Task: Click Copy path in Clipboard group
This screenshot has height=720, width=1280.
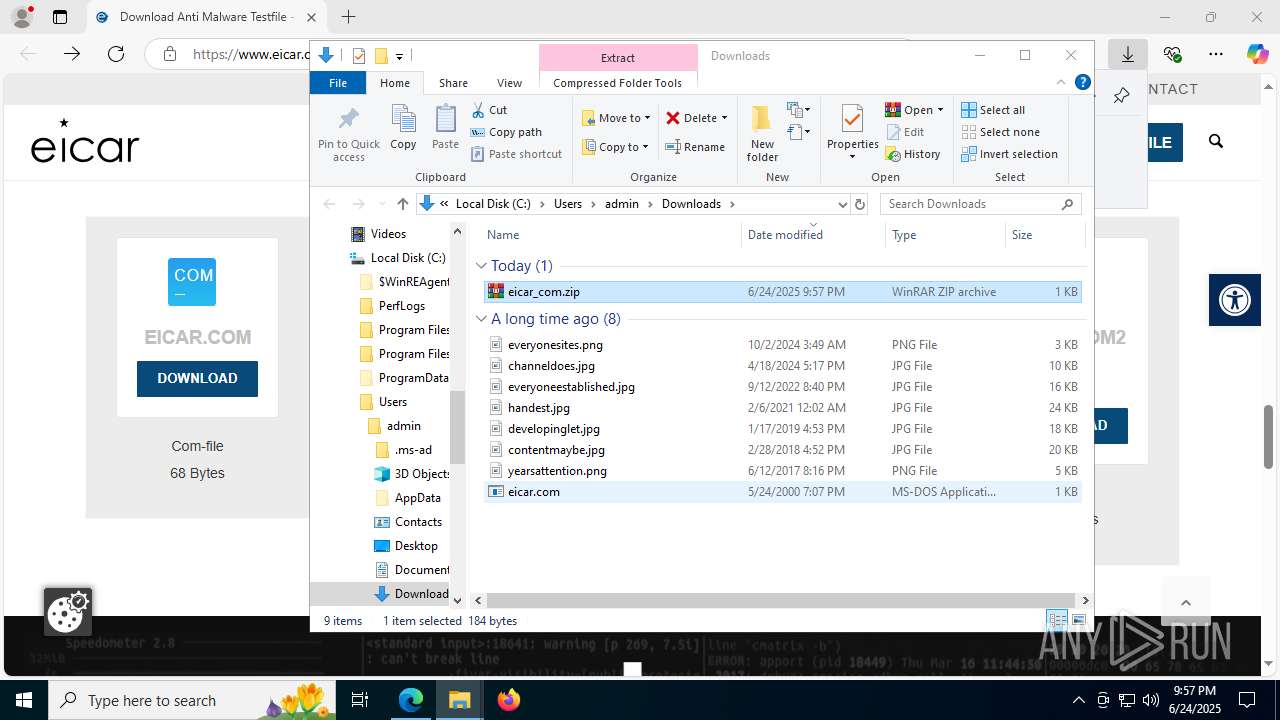Action: click(506, 132)
